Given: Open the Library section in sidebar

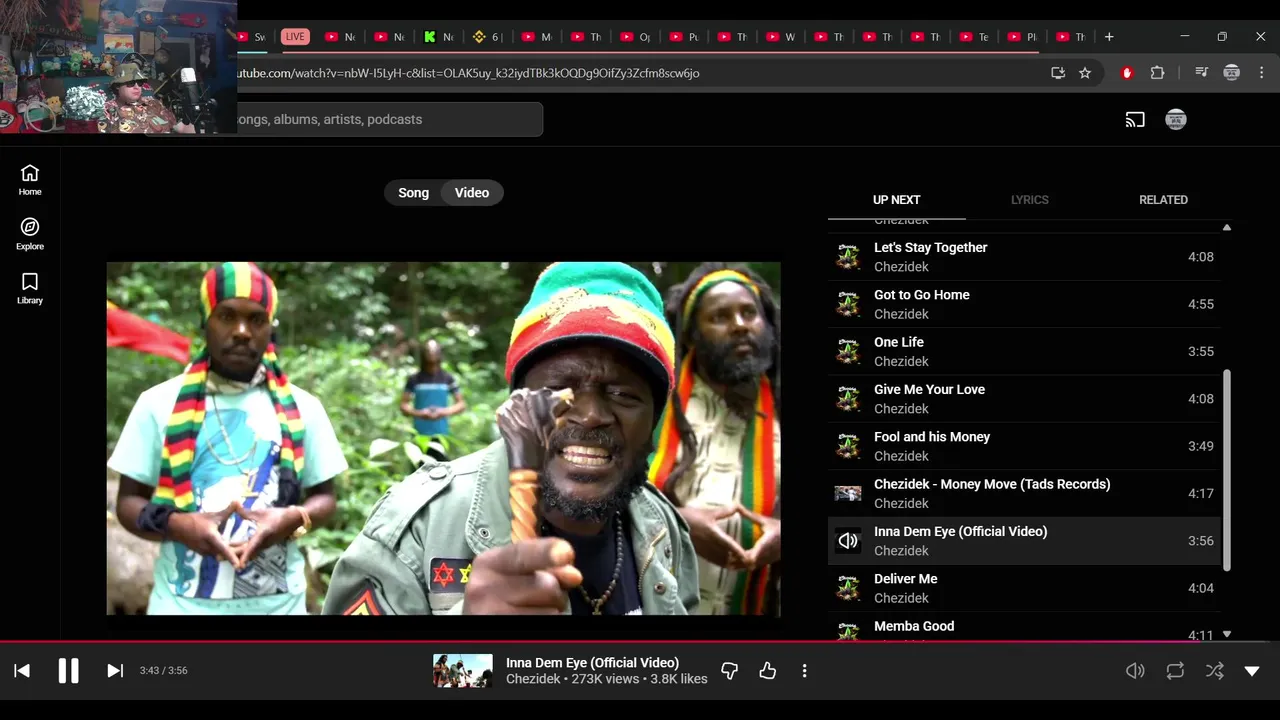Looking at the screenshot, I should pyautogui.click(x=30, y=289).
